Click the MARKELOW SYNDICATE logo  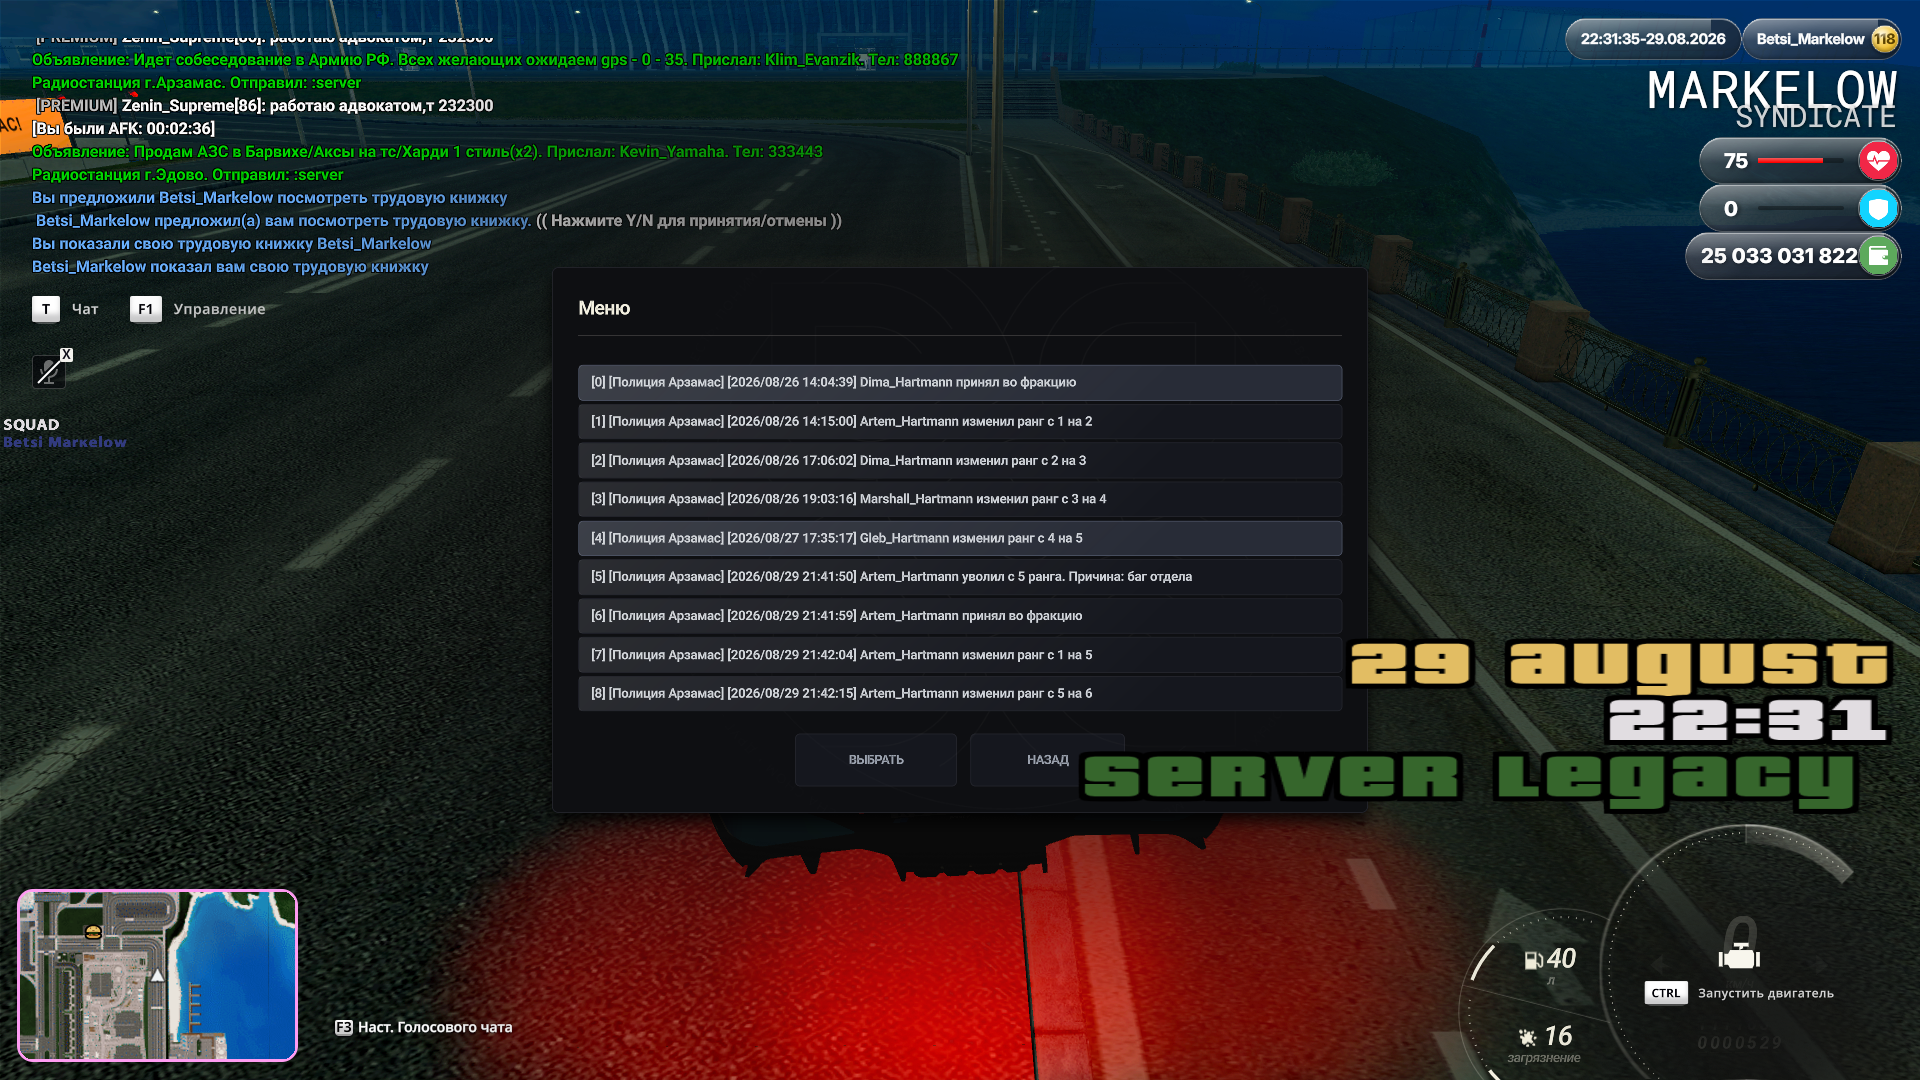[x=1772, y=99]
